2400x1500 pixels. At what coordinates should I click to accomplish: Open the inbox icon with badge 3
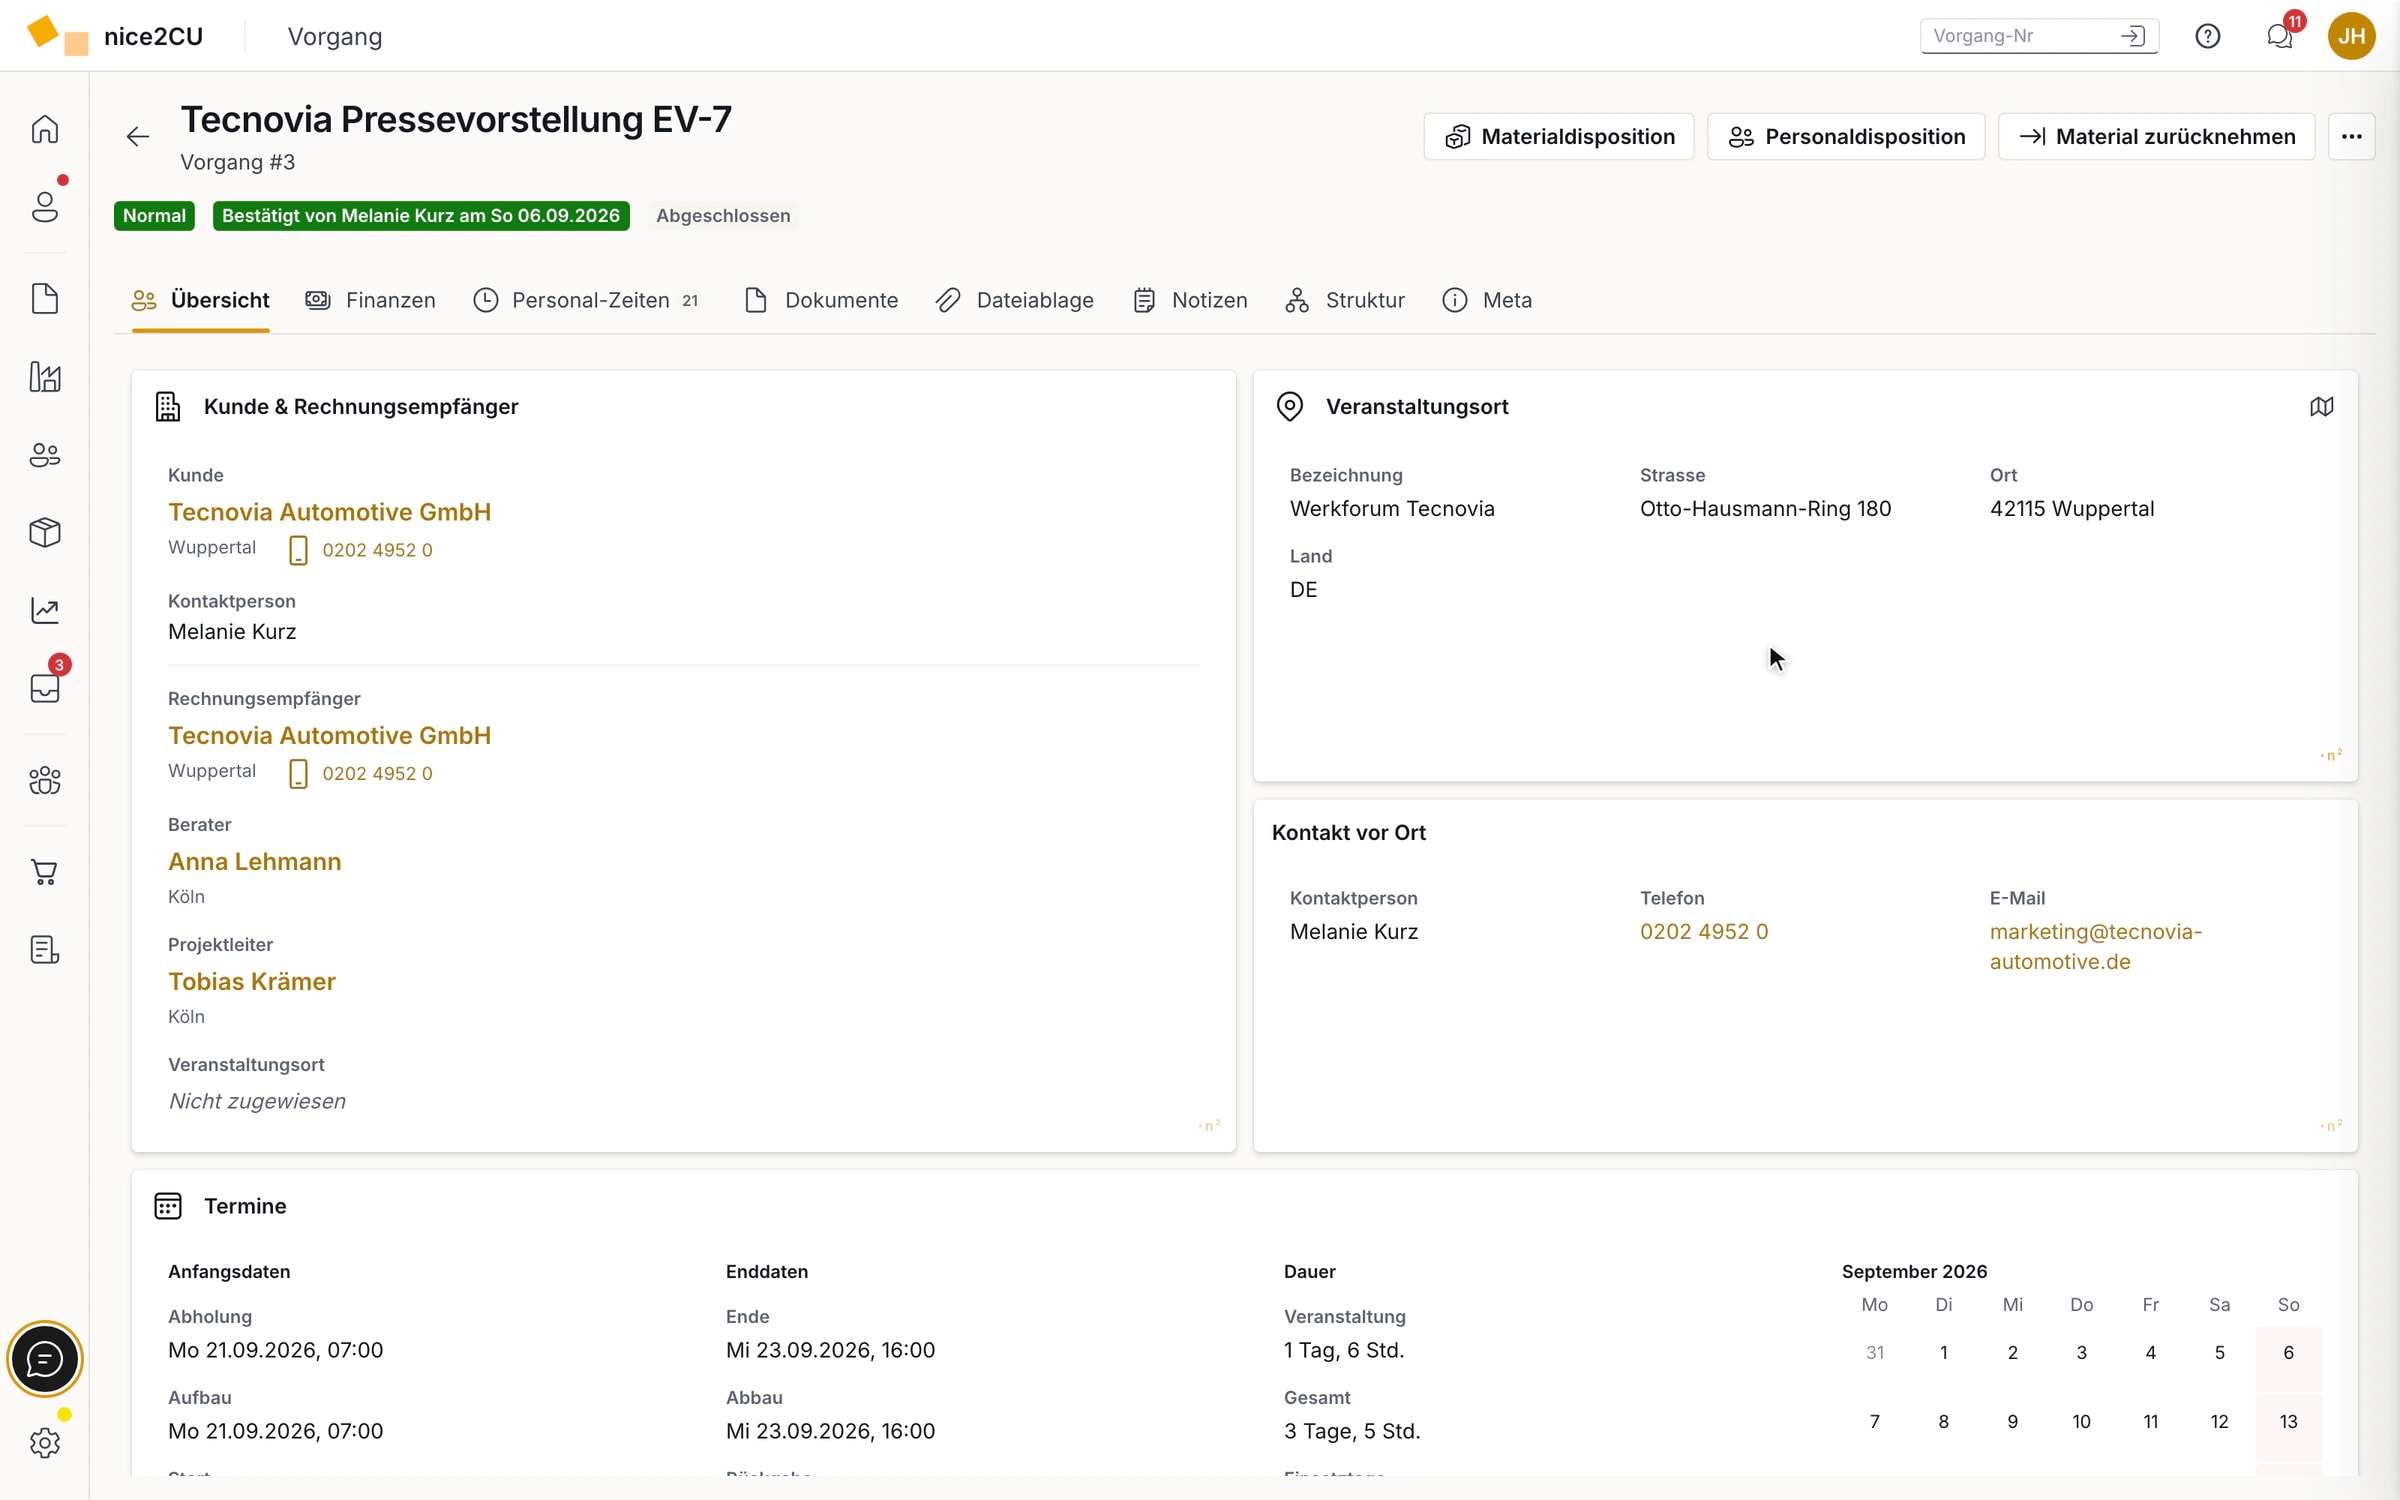click(x=45, y=688)
